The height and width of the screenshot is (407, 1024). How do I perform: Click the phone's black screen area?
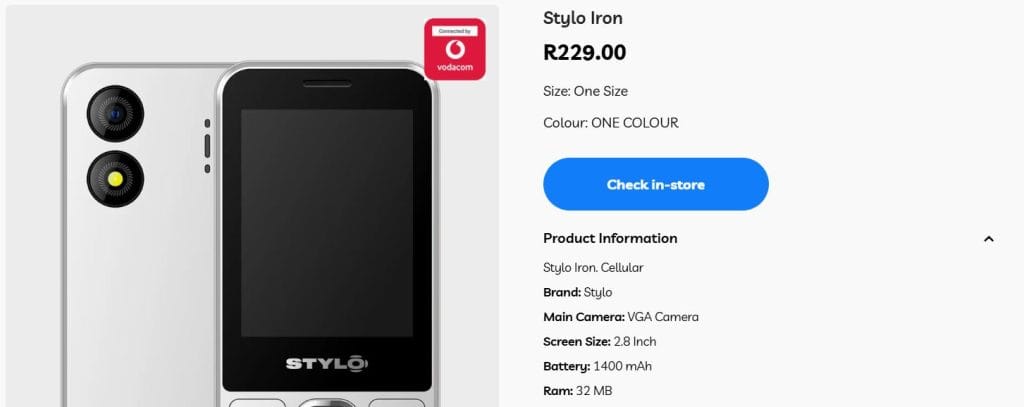(x=327, y=223)
